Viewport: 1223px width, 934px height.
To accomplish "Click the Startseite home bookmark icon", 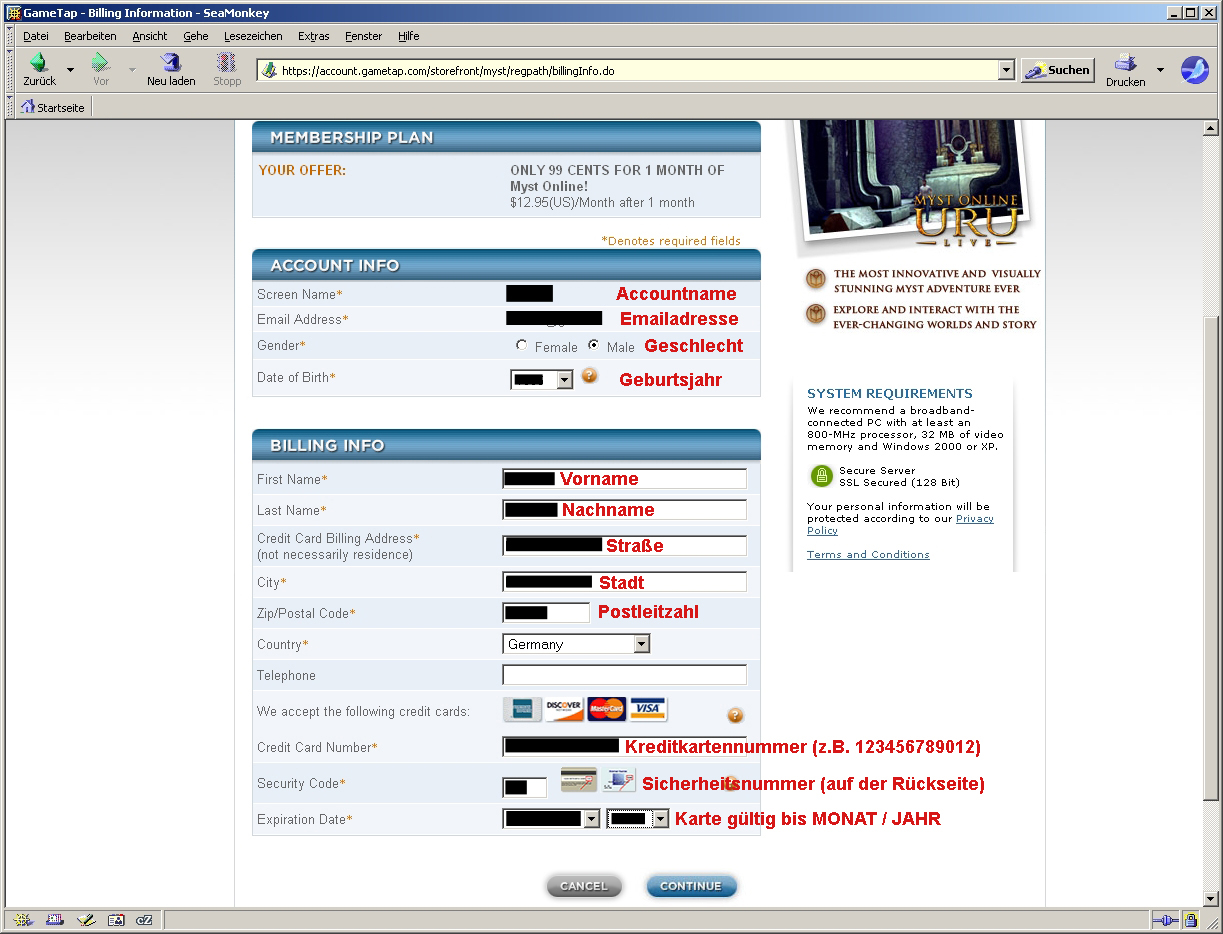I will point(28,107).
